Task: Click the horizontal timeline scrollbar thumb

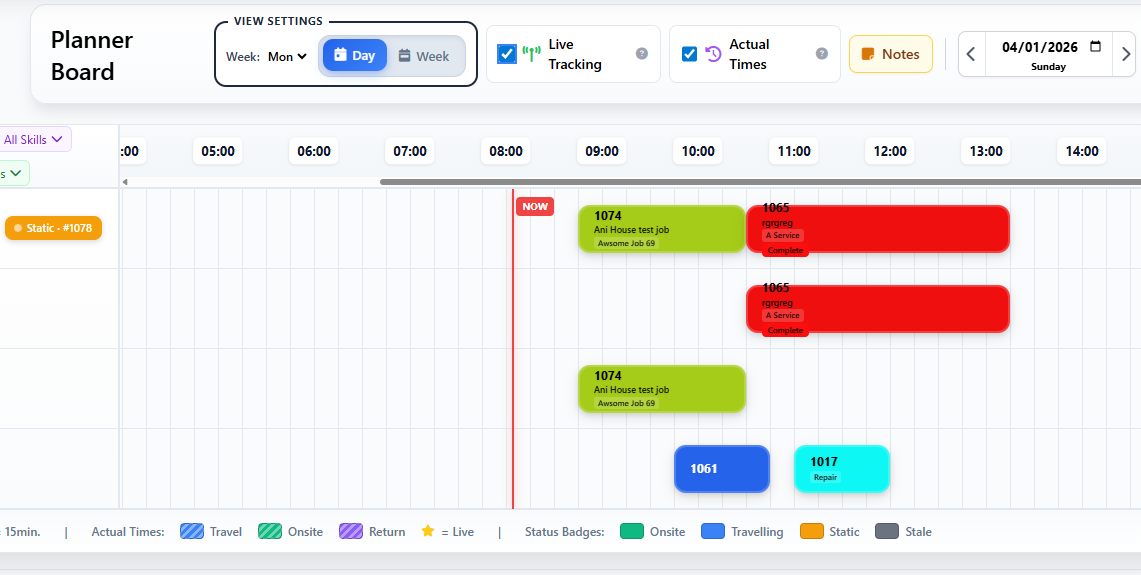Action: point(760,182)
